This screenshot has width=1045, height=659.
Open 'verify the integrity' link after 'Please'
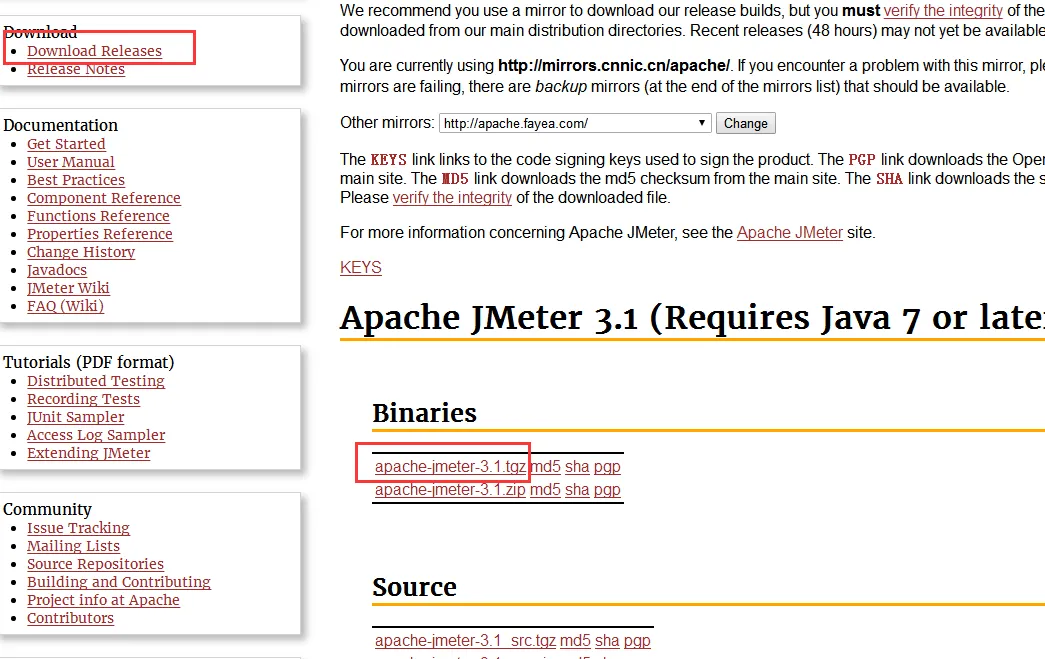coord(452,198)
